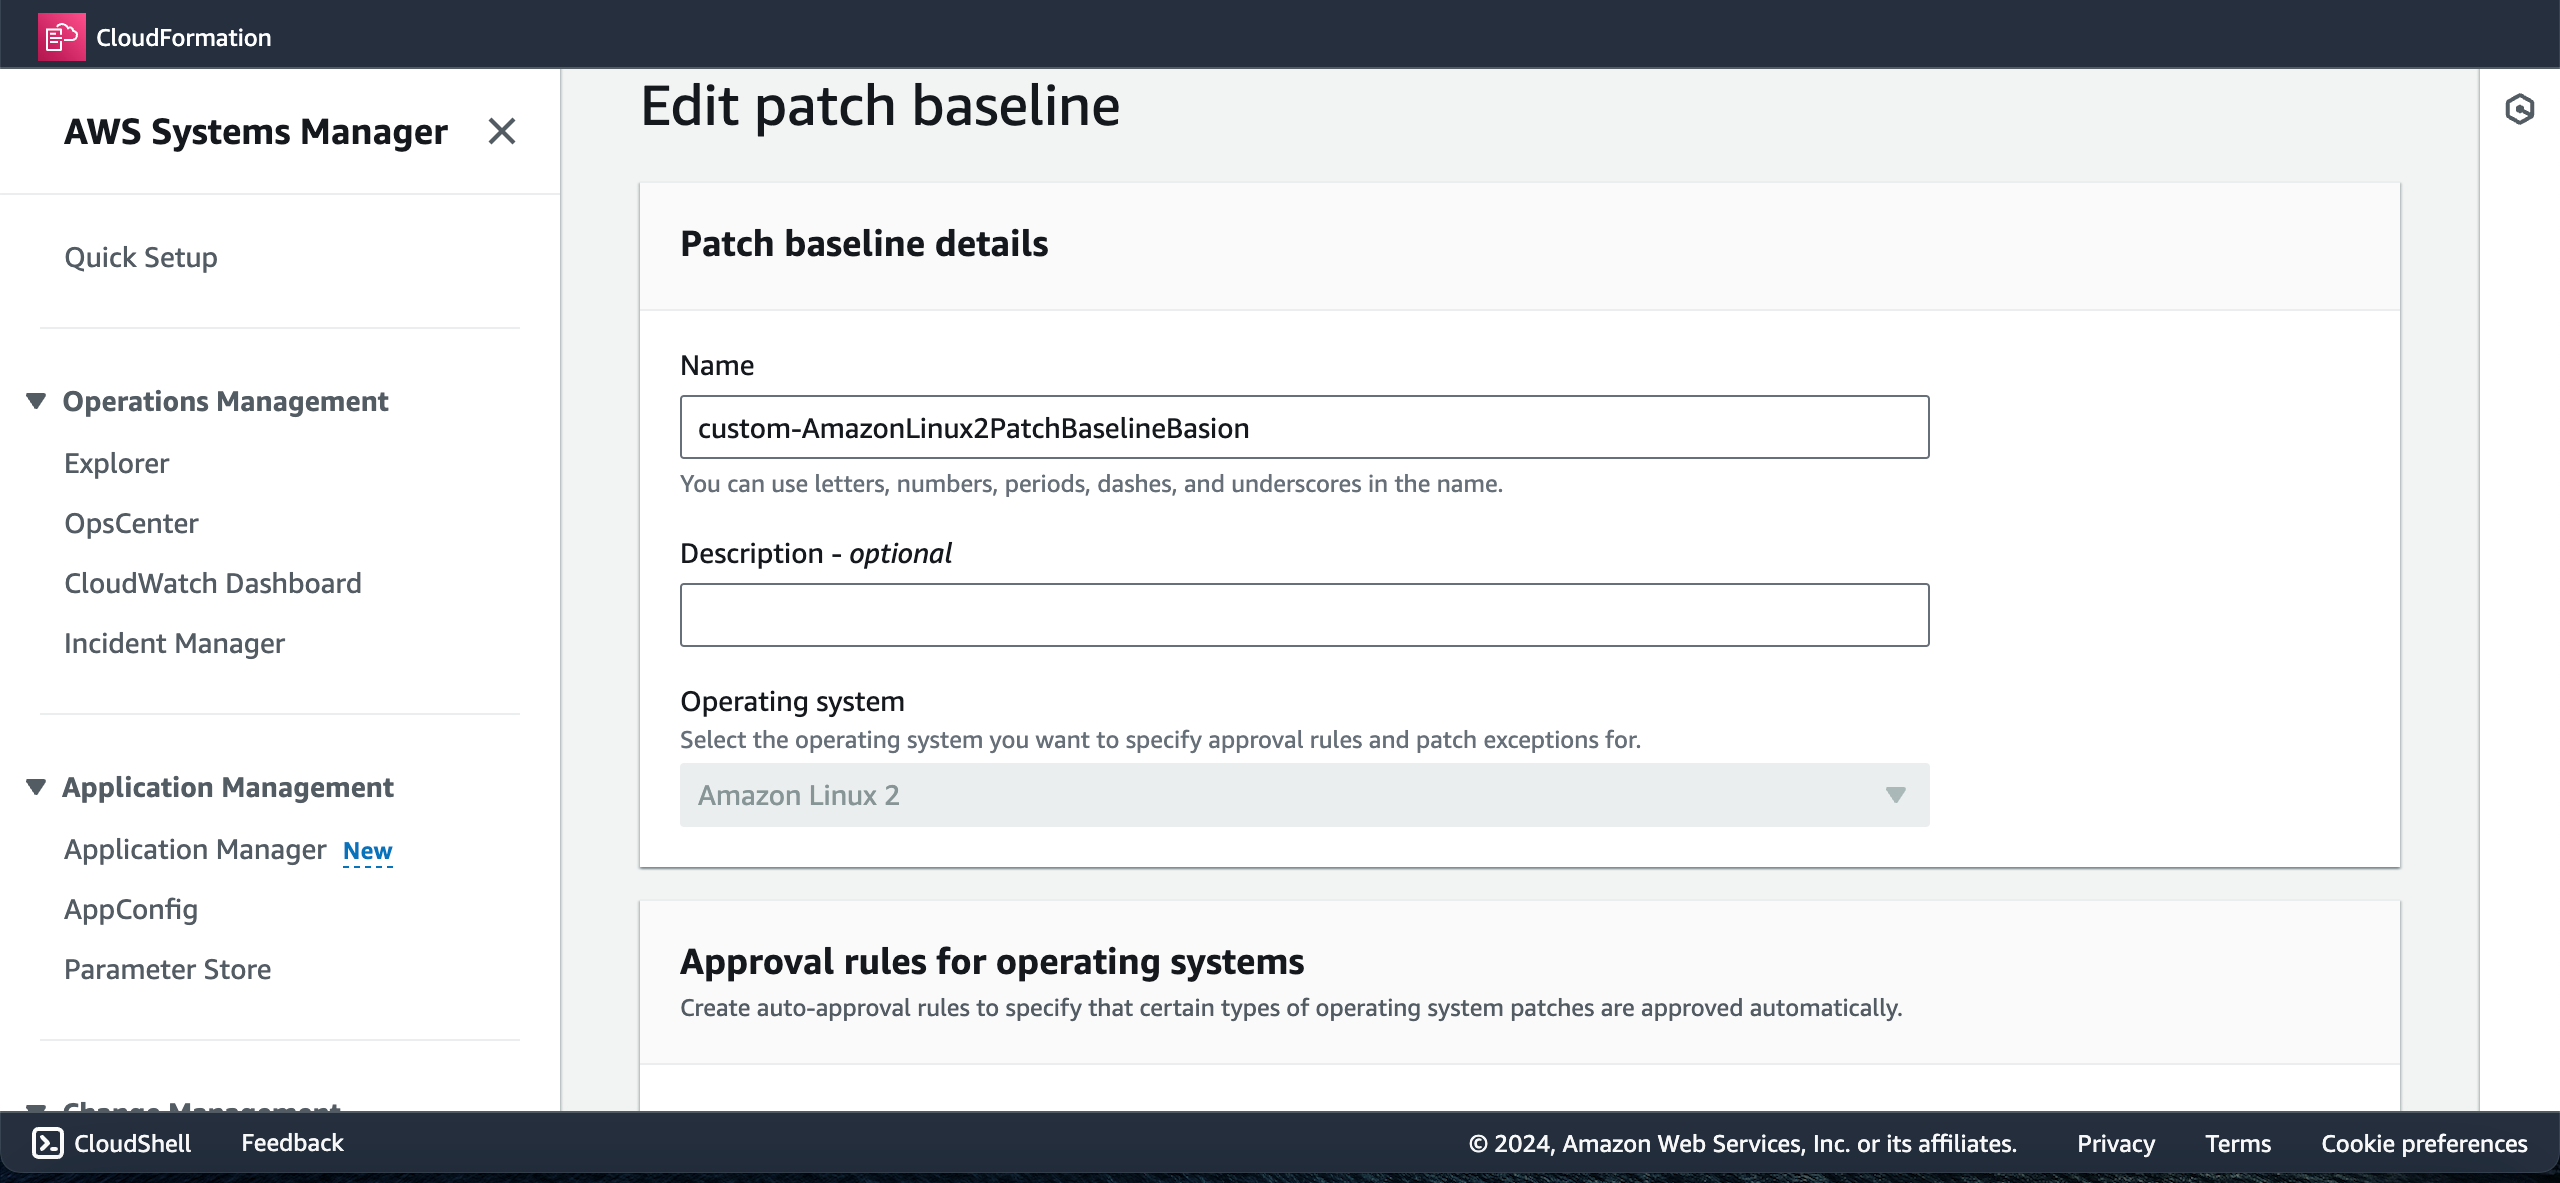Click the copyright 2024 Amazon text
Image resolution: width=2560 pixels, height=1183 pixels.
1742,1143
